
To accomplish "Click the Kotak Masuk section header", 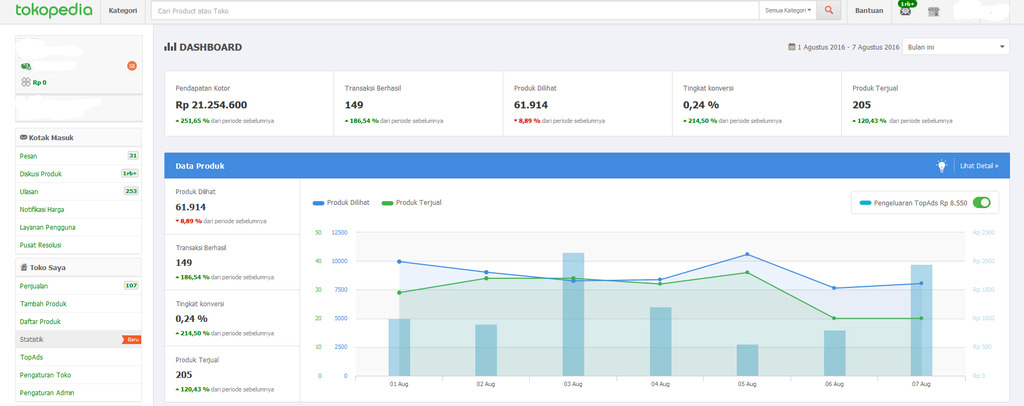I will [x=78, y=138].
